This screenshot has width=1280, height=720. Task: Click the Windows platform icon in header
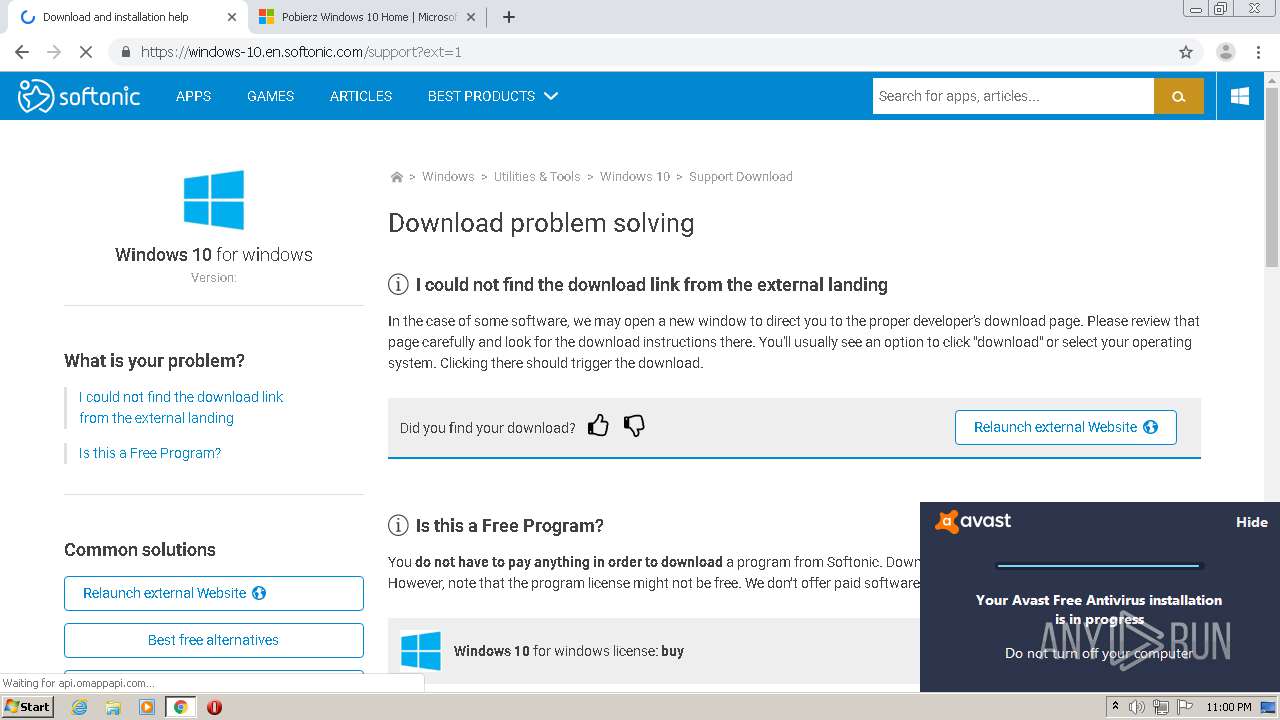pos(1240,96)
